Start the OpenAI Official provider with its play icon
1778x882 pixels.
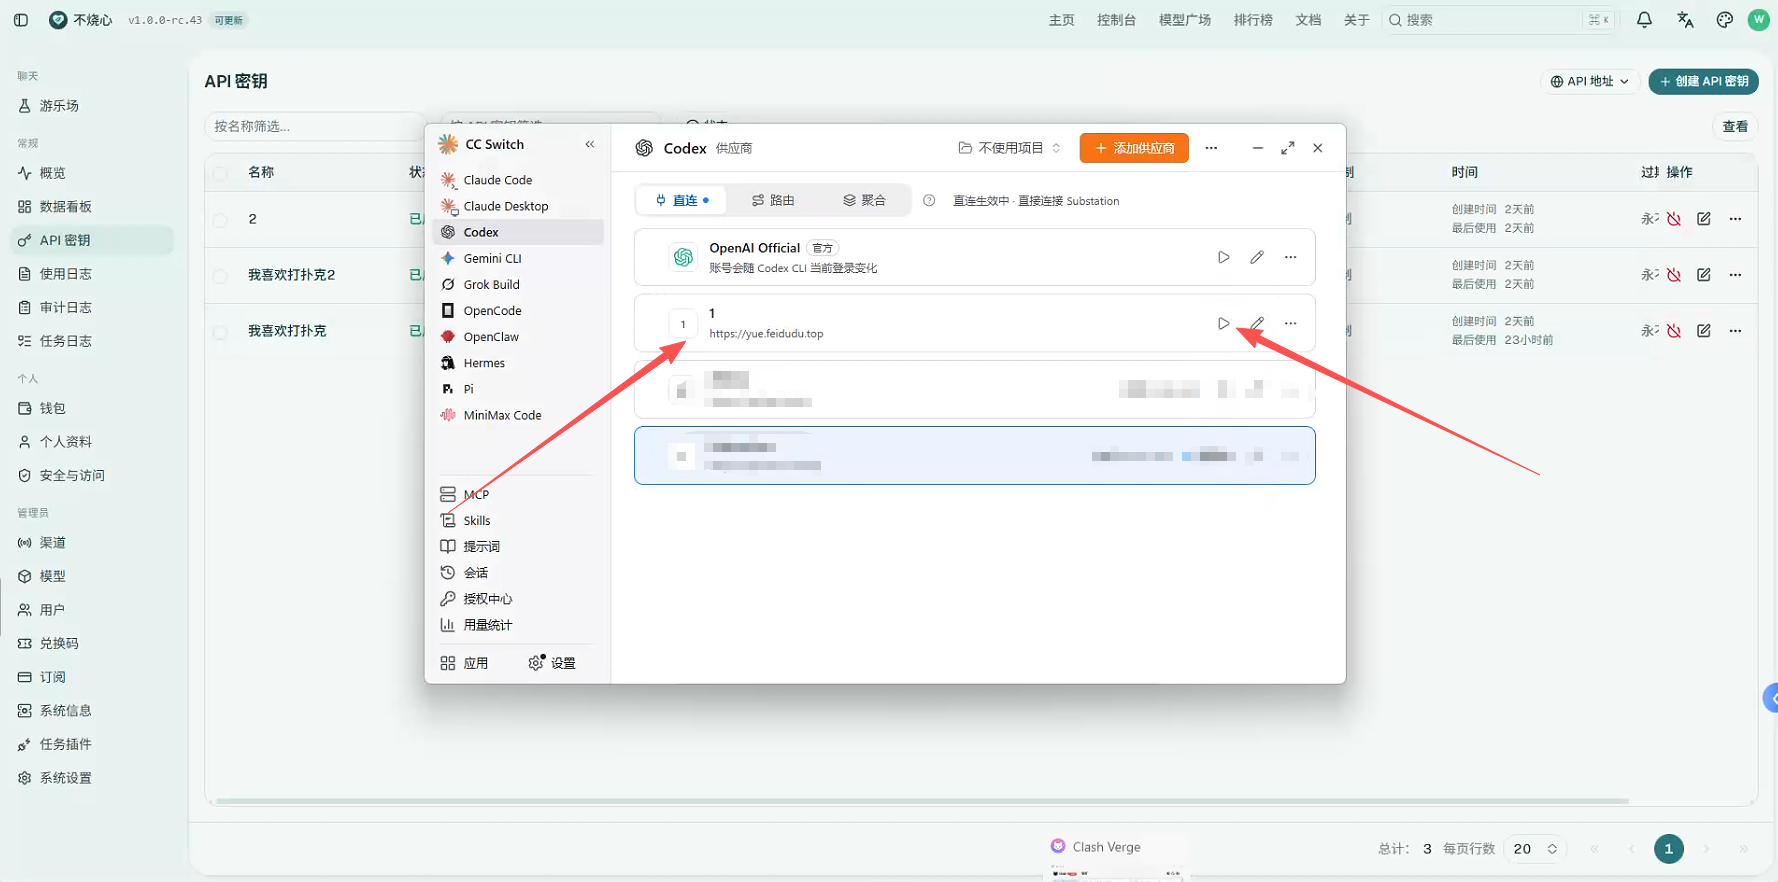coord(1223,257)
